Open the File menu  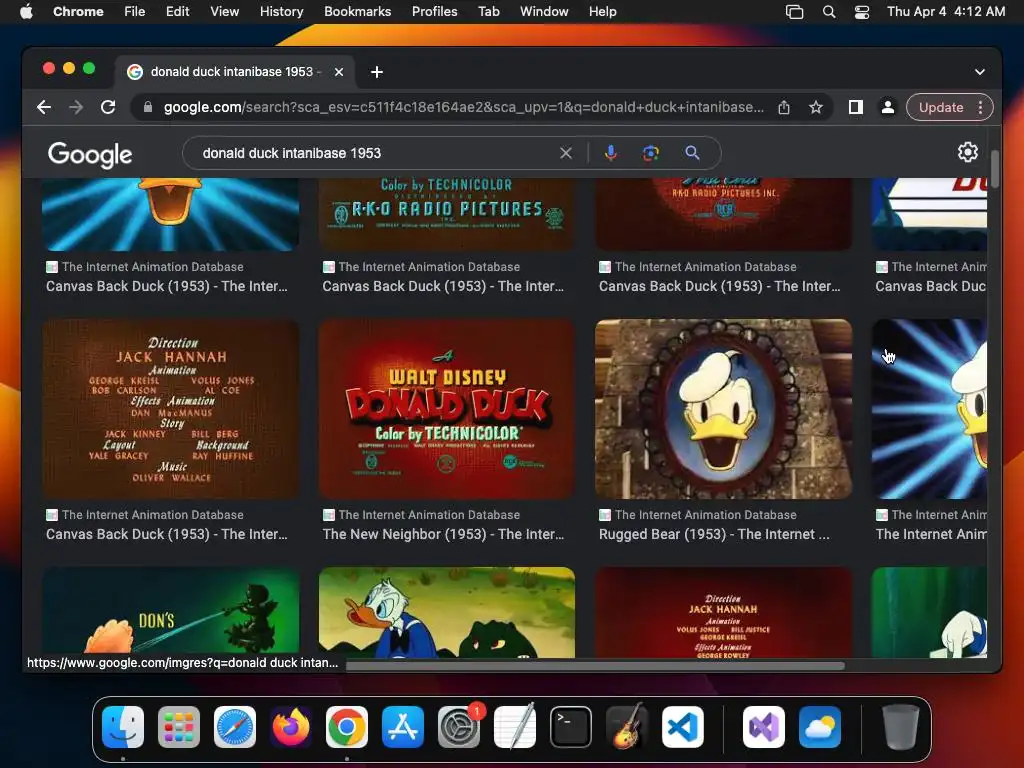pyautogui.click(x=135, y=11)
